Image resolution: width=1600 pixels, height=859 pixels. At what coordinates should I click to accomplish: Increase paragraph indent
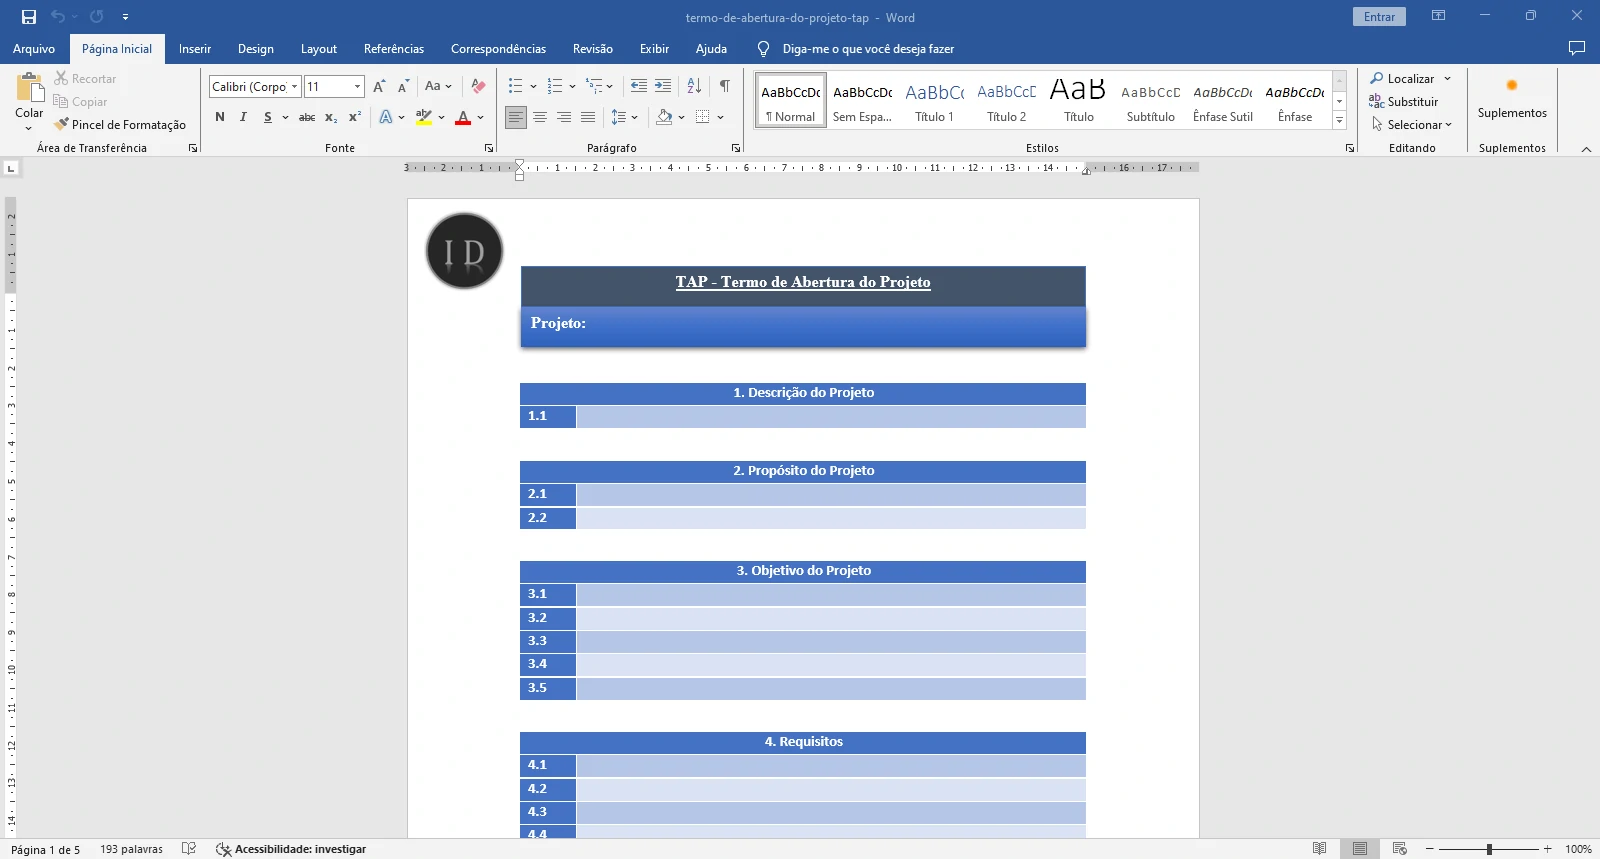[662, 87]
